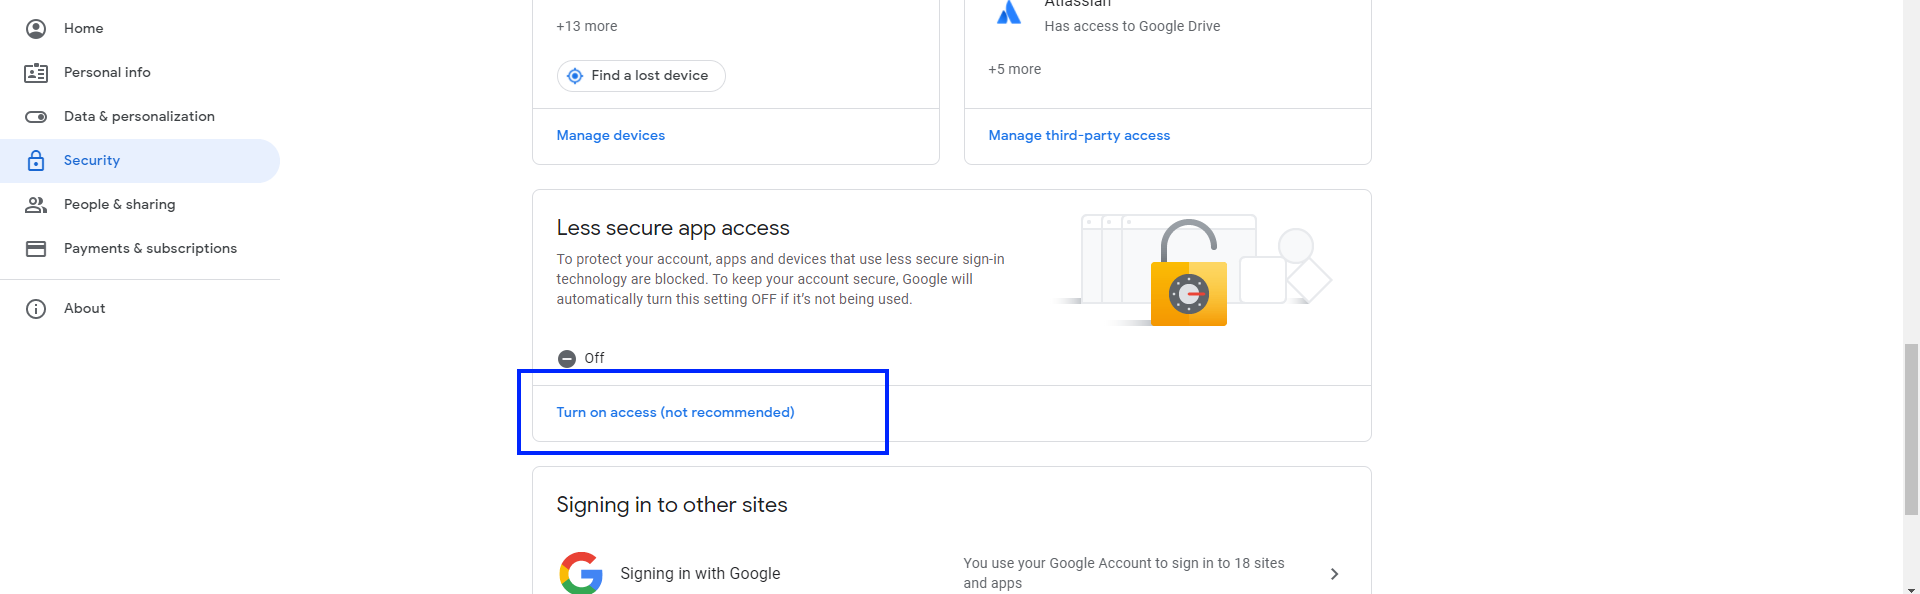Click the About info circle icon
Screen dimensions: 1920x594
[x=36, y=309]
